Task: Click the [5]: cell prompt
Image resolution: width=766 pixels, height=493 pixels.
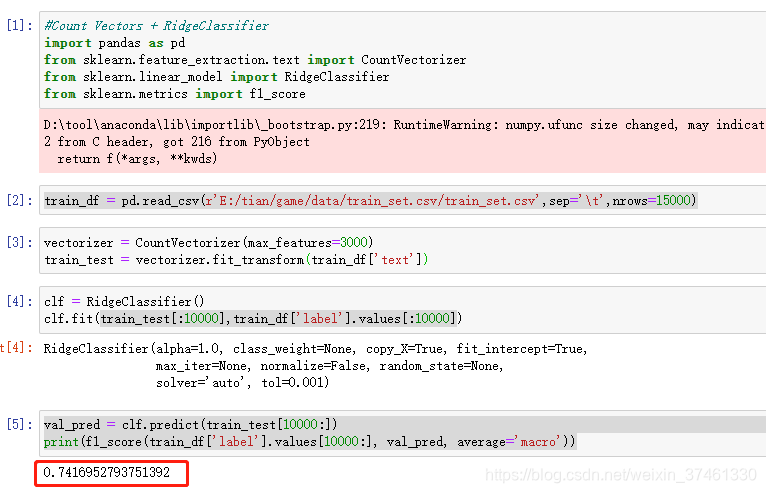Action: (x=20, y=424)
